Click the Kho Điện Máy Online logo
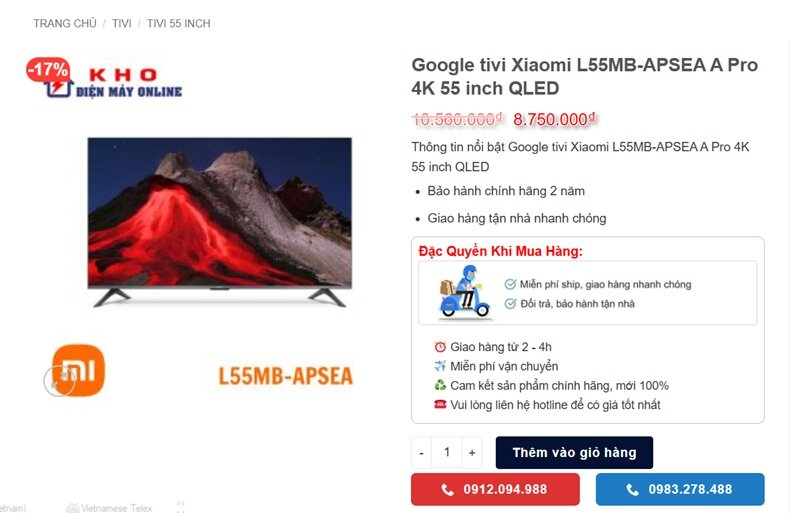This screenshot has height=513, width=800. point(114,82)
